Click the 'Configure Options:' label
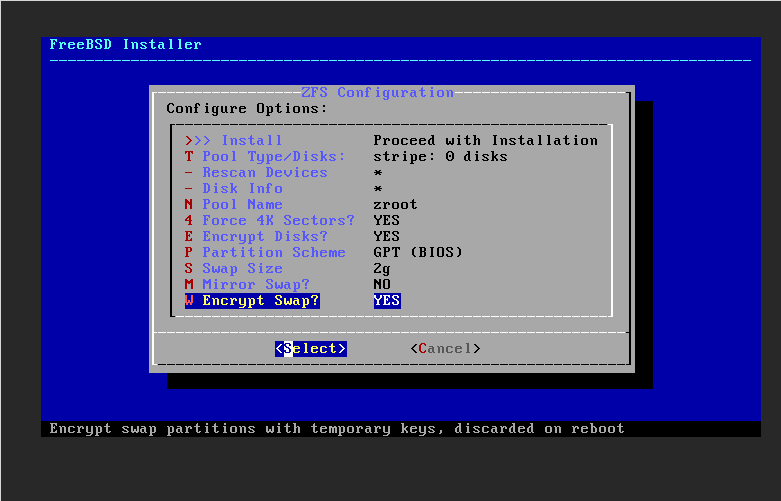 (x=247, y=108)
